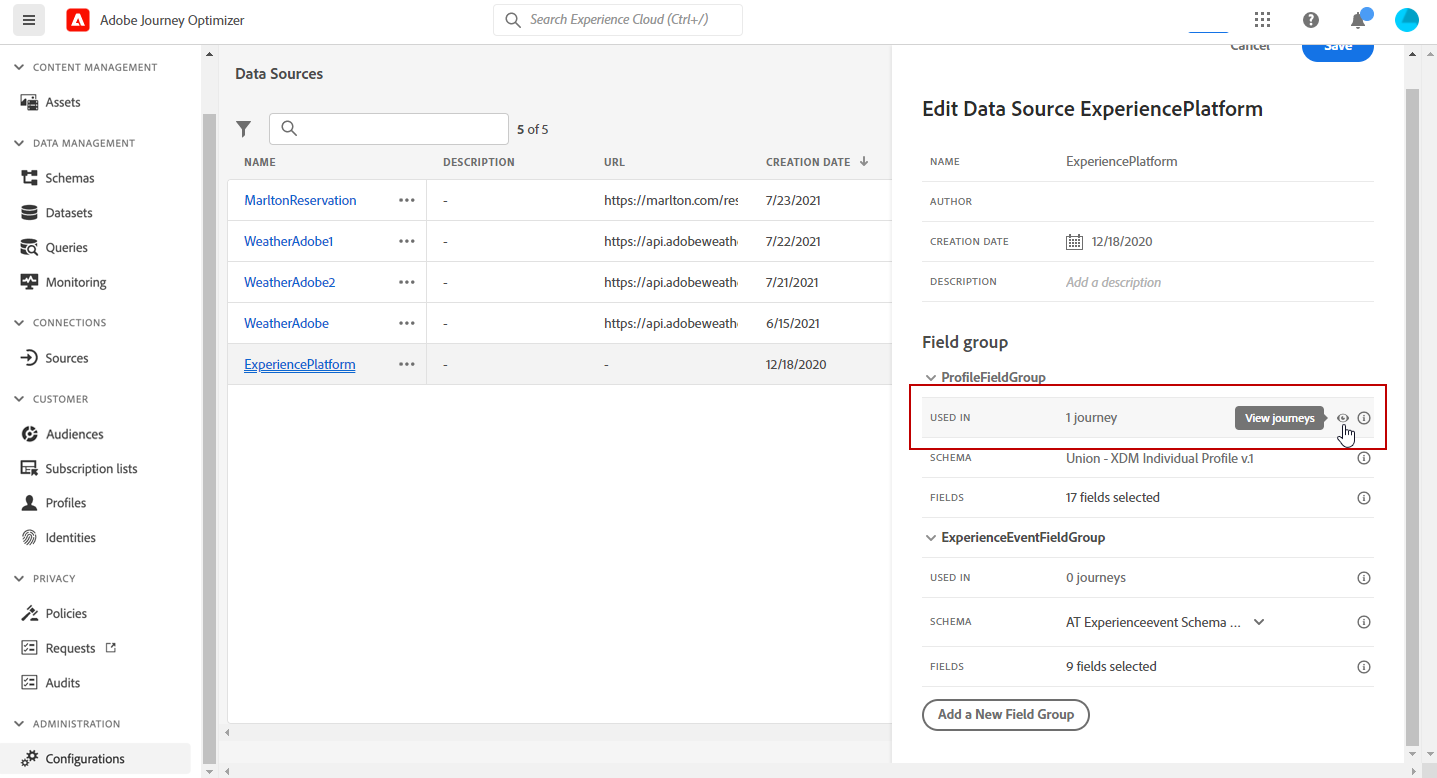This screenshot has height=778, width=1437.
Task: Click the Save button
Action: 1338,49
